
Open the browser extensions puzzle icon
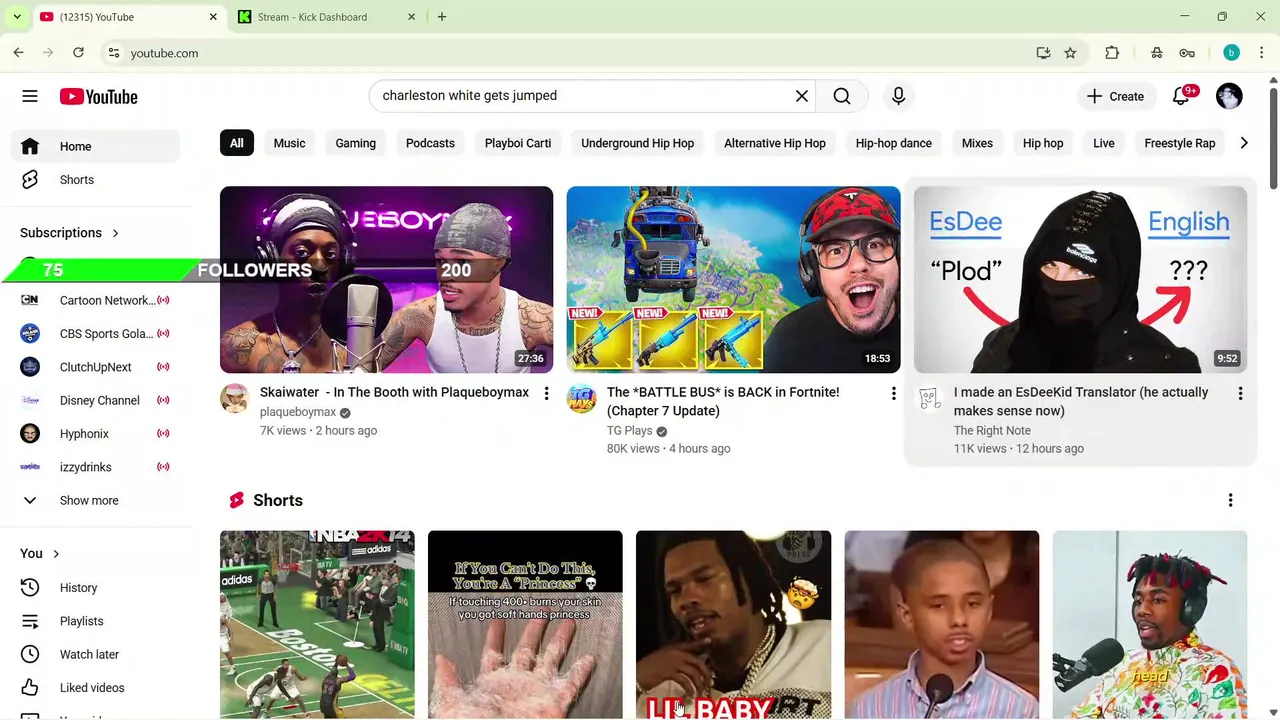point(1112,53)
